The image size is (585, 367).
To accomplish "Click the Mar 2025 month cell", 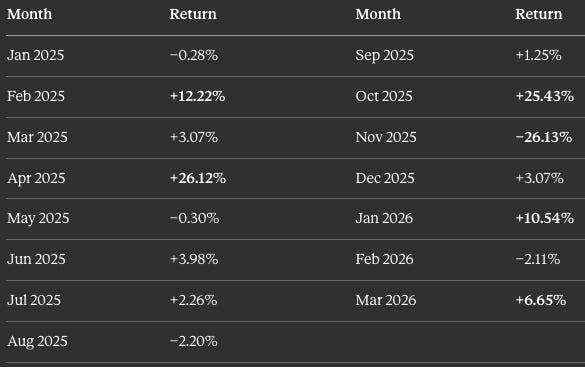I will pyautogui.click(x=37, y=137).
